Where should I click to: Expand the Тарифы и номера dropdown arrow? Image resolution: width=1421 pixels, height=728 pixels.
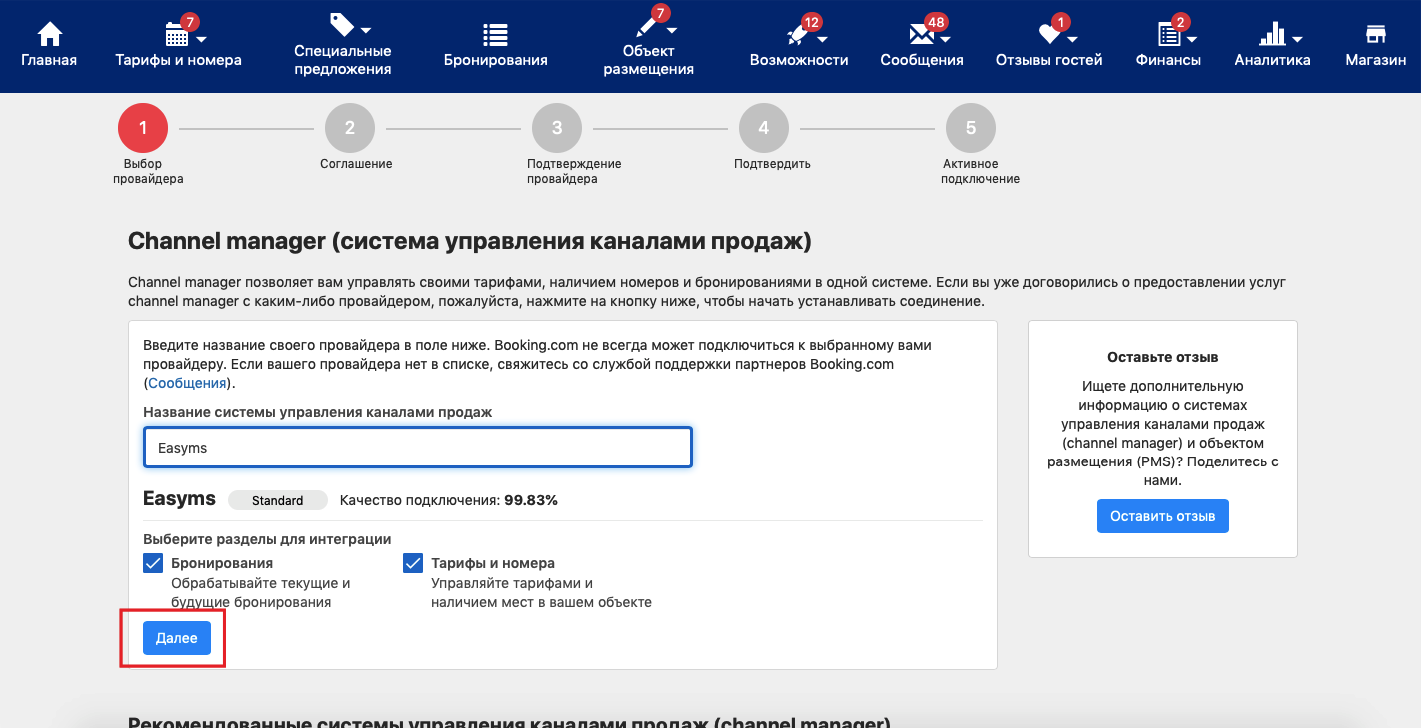pyautogui.click(x=201, y=39)
